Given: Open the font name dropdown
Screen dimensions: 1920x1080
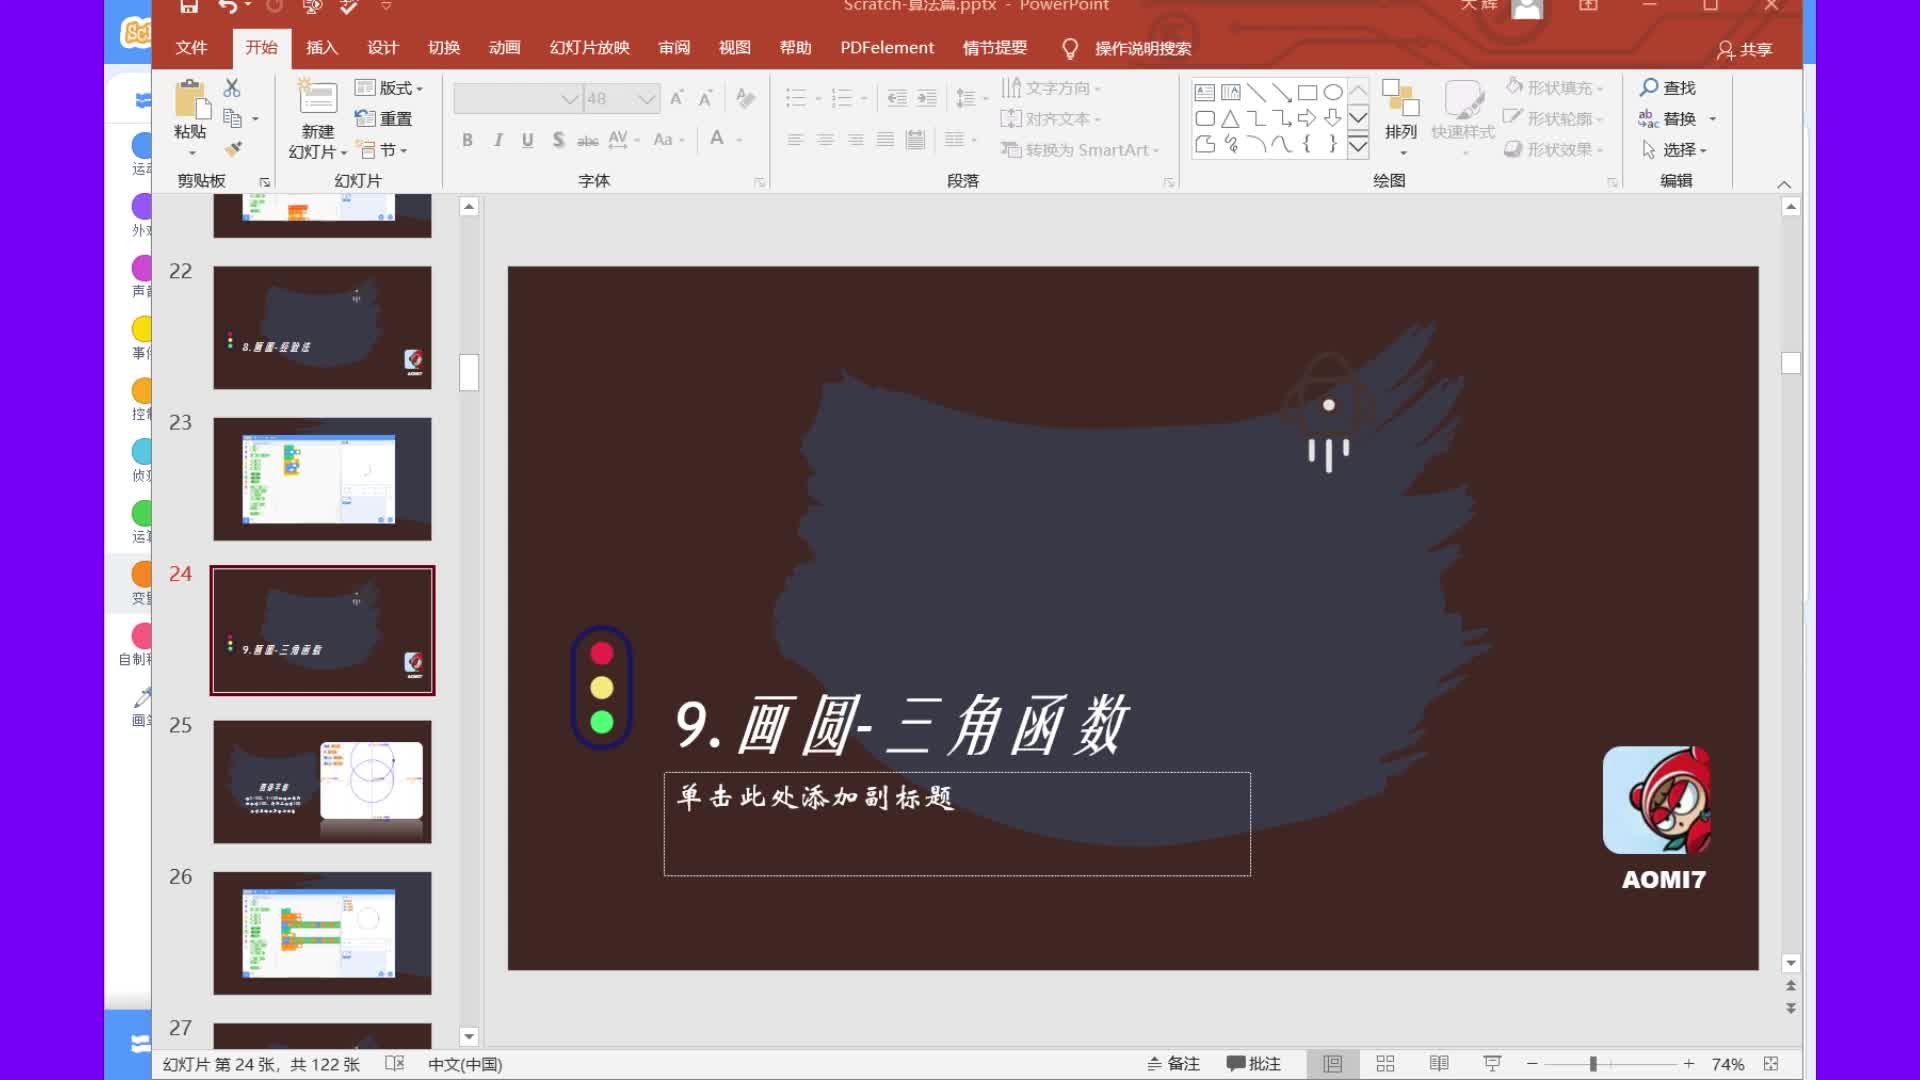Looking at the screenshot, I should [569, 98].
